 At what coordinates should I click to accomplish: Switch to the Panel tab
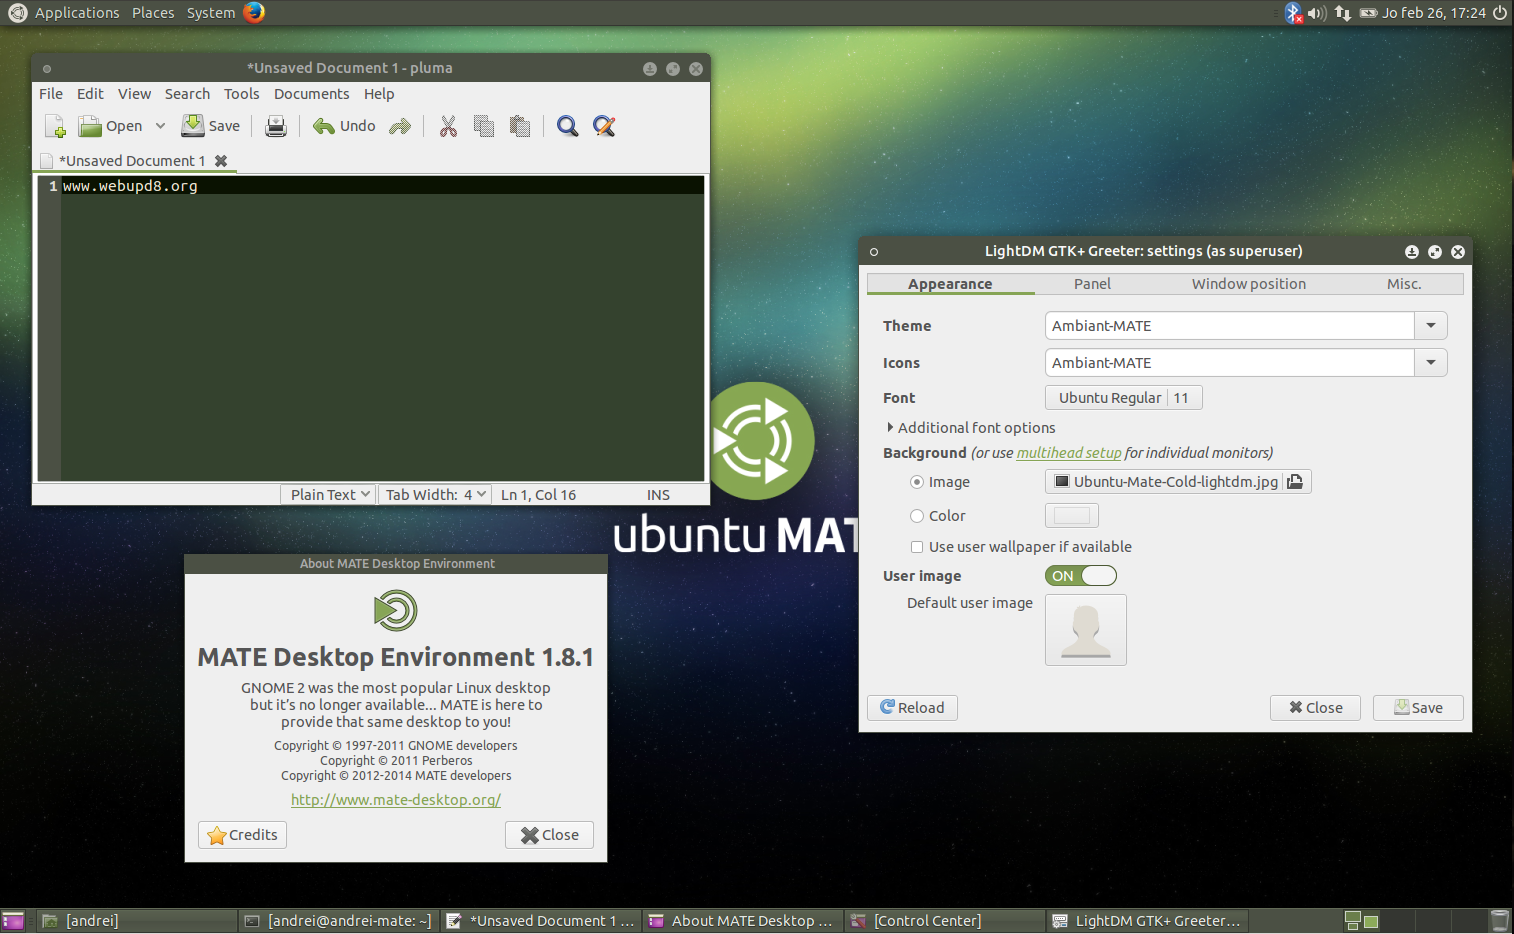click(x=1091, y=284)
